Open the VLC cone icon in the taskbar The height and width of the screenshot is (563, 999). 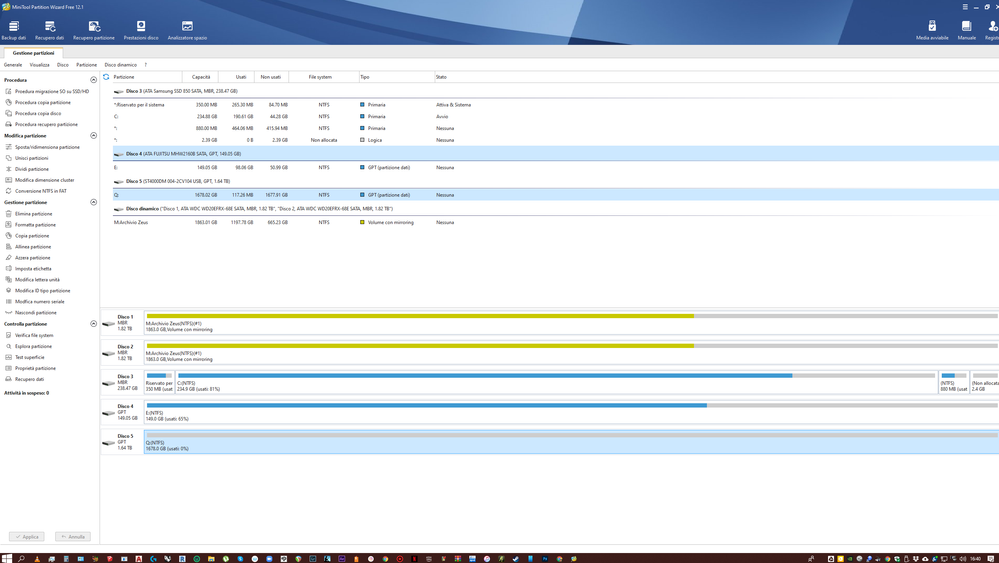pyautogui.click(x=36, y=559)
